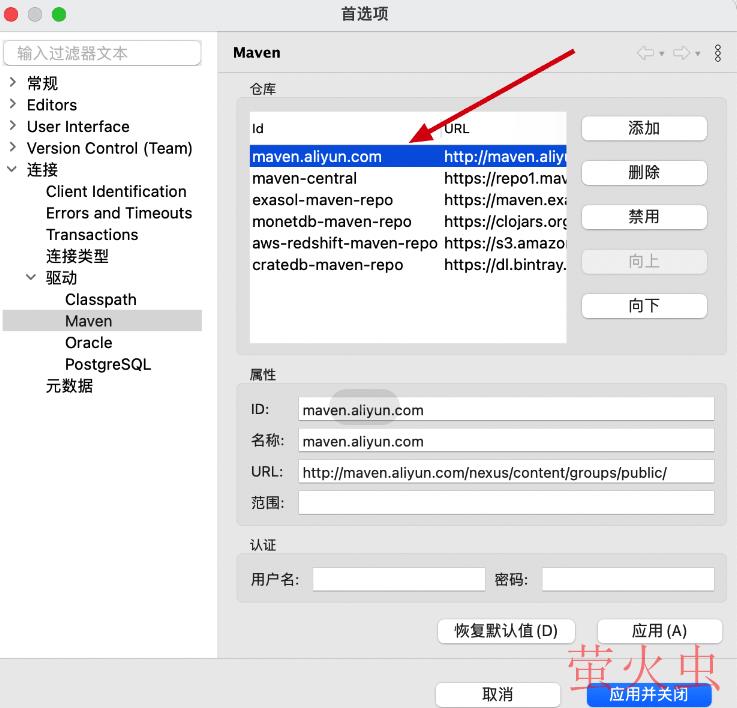Collapse the 驱动 tree node
This screenshot has width=737, height=708.
coord(31,278)
